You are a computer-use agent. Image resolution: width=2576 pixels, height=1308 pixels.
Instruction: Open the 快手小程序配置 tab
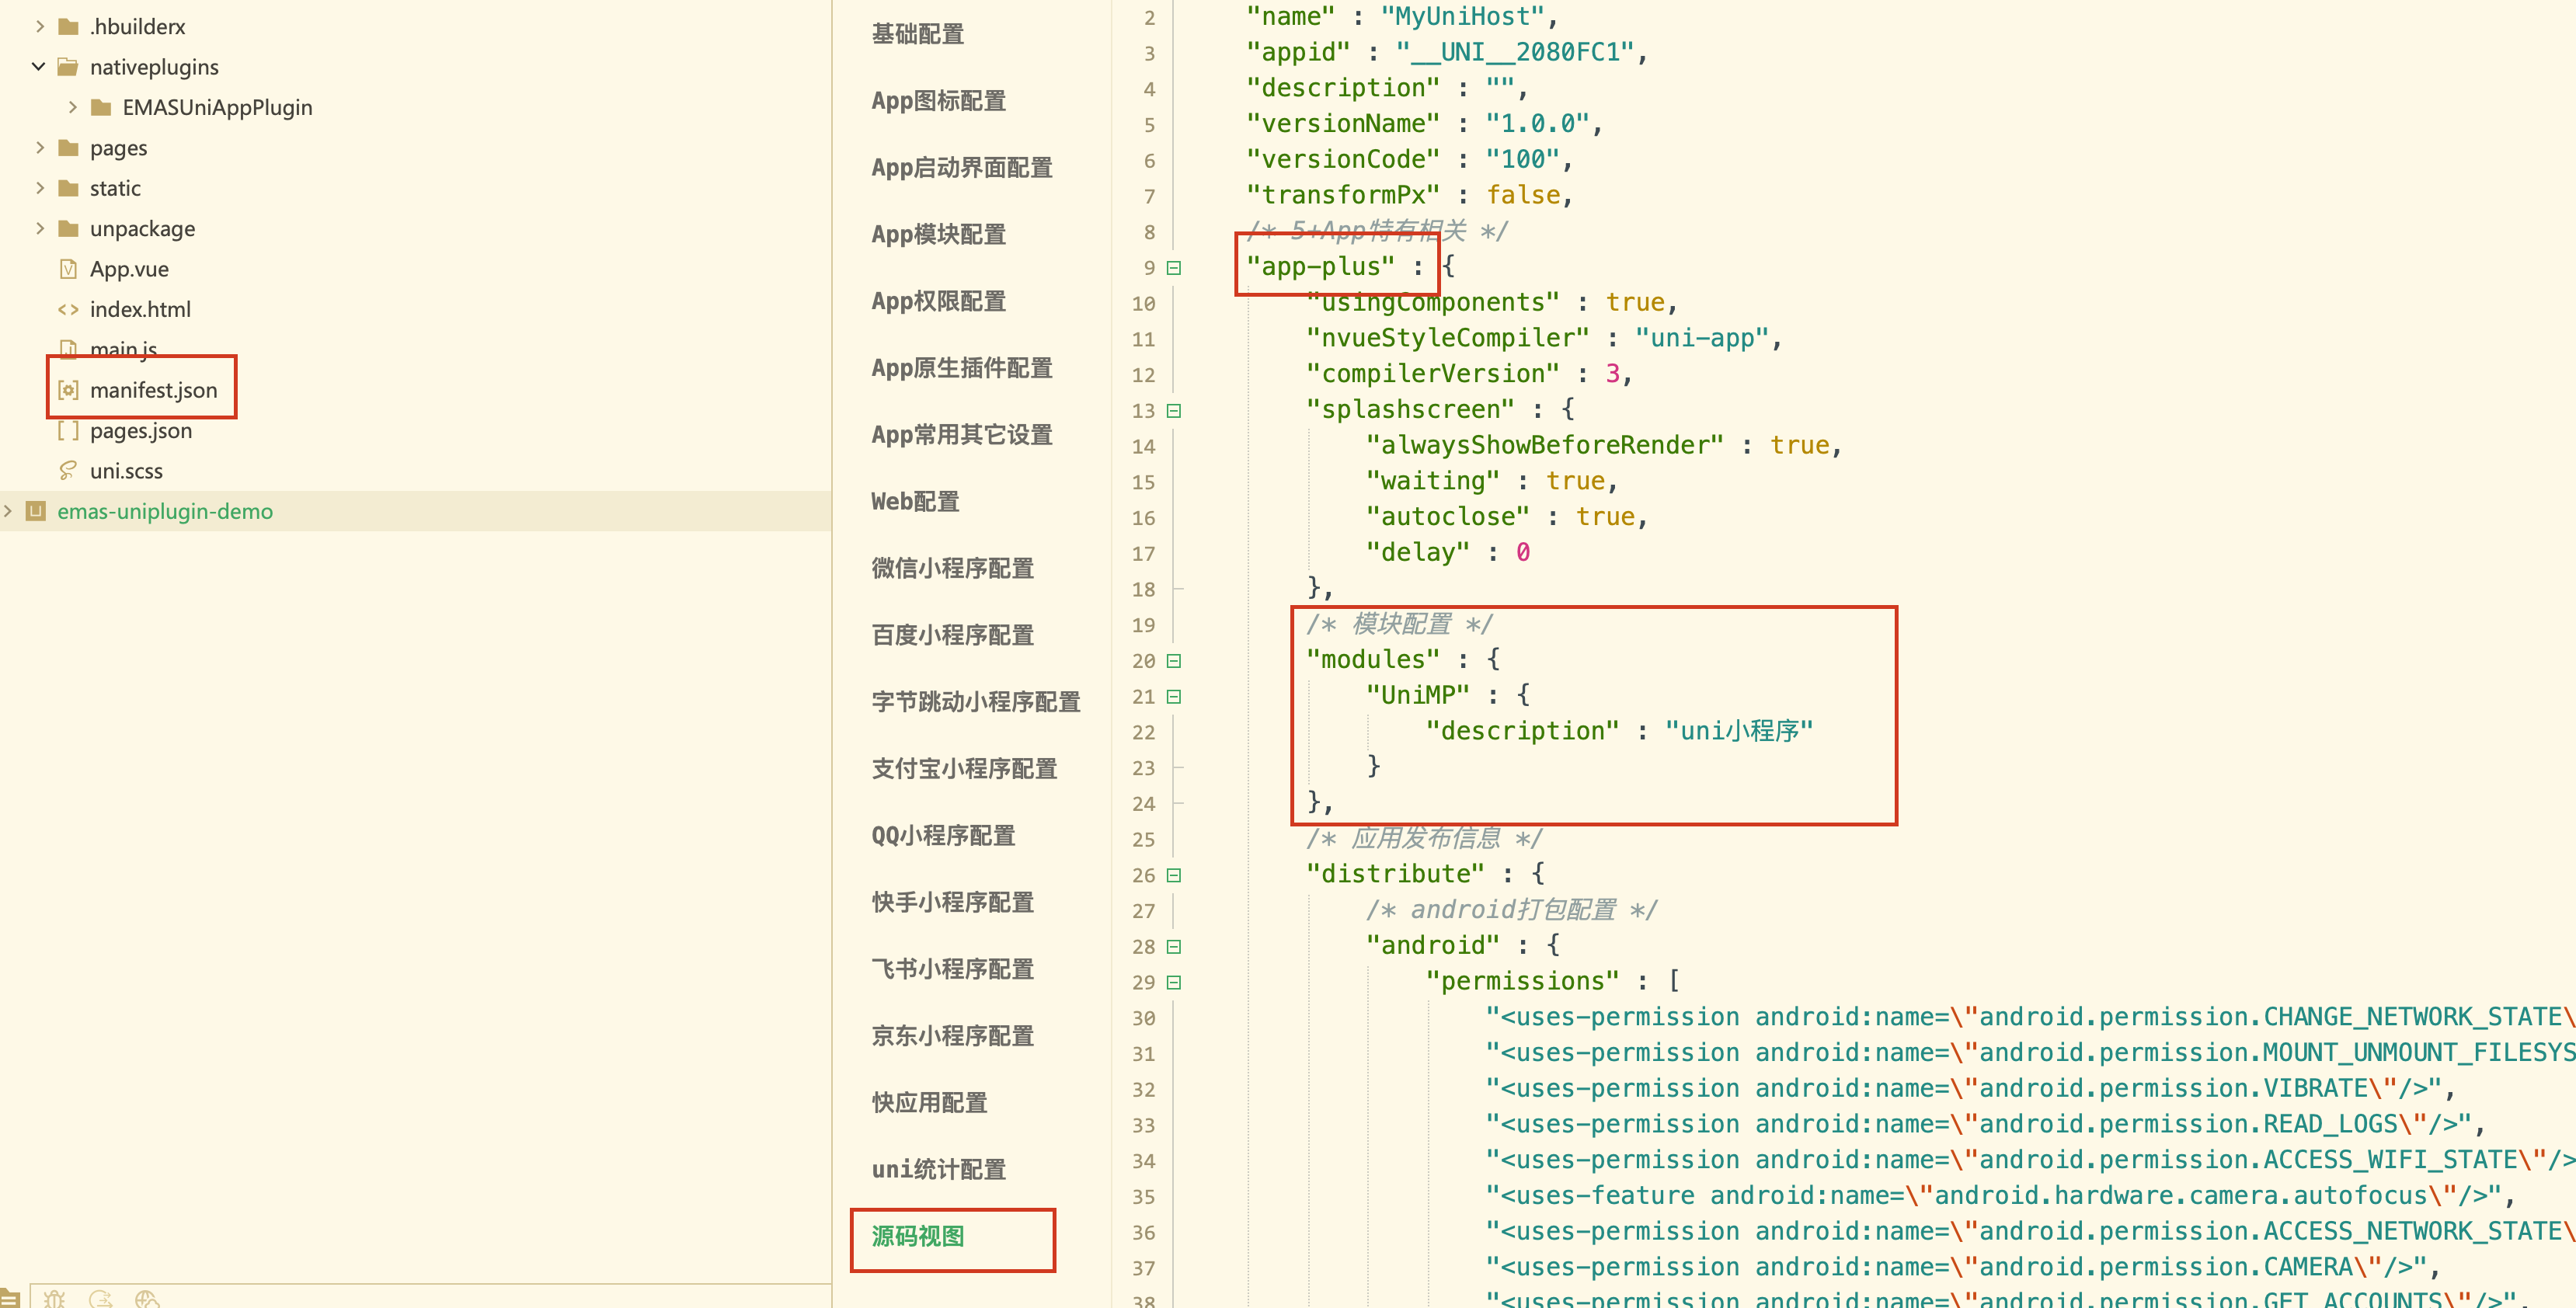952,902
